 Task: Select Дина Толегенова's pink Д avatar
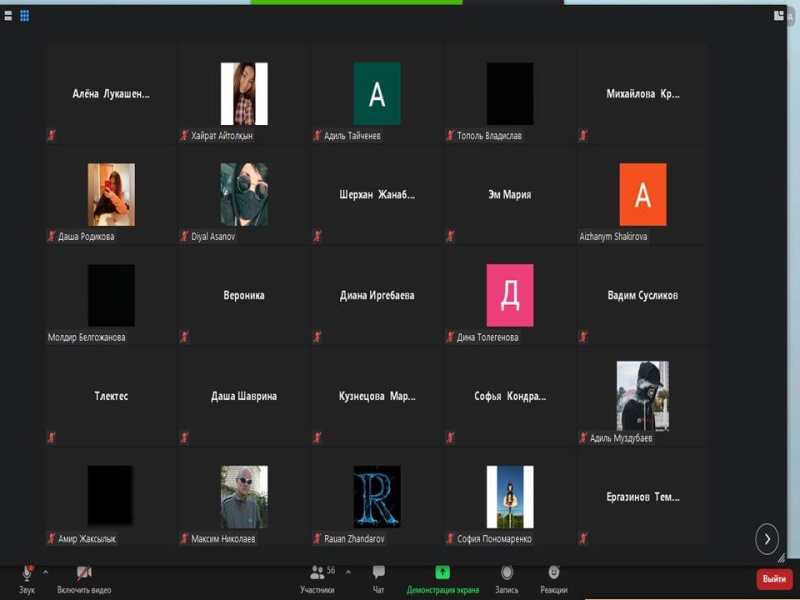[x=510, y=295]
